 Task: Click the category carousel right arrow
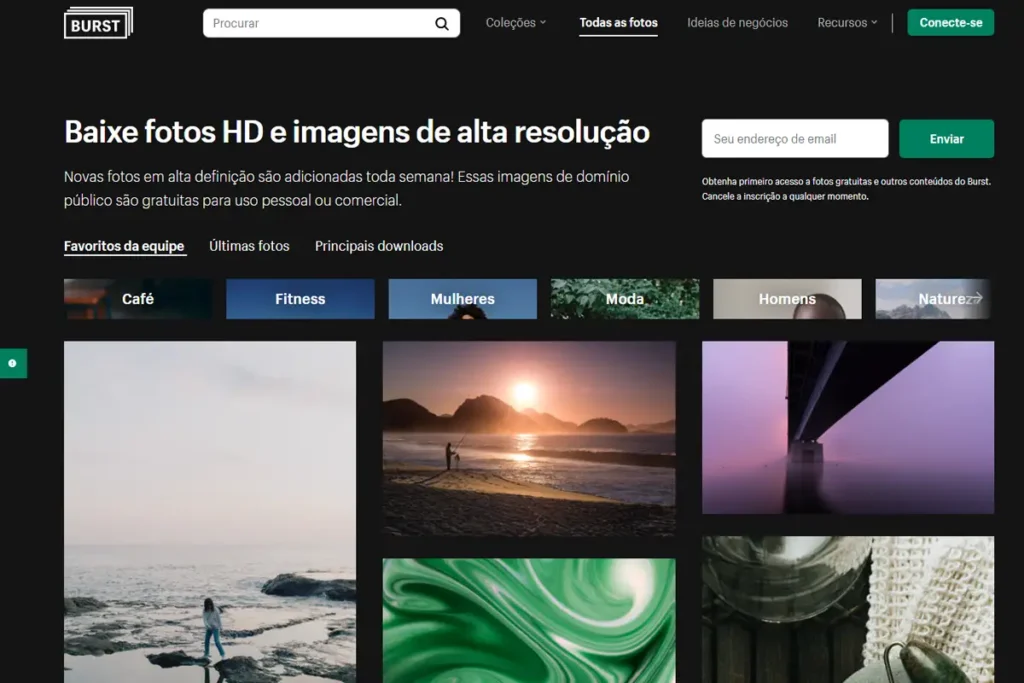click(x=974, y=298)
